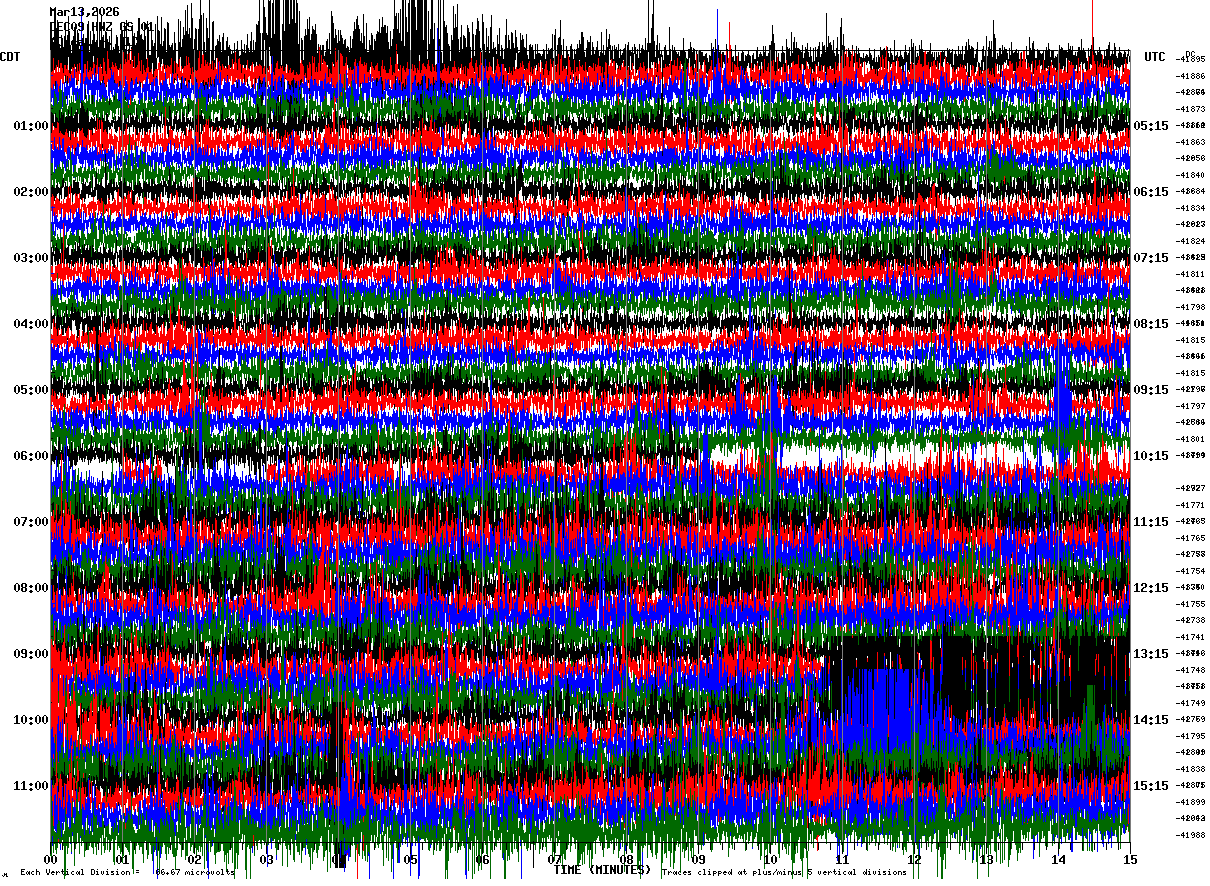Select DC offset value -41886
This screenshot has height=886, width=1210.
tap(1190, 76)
